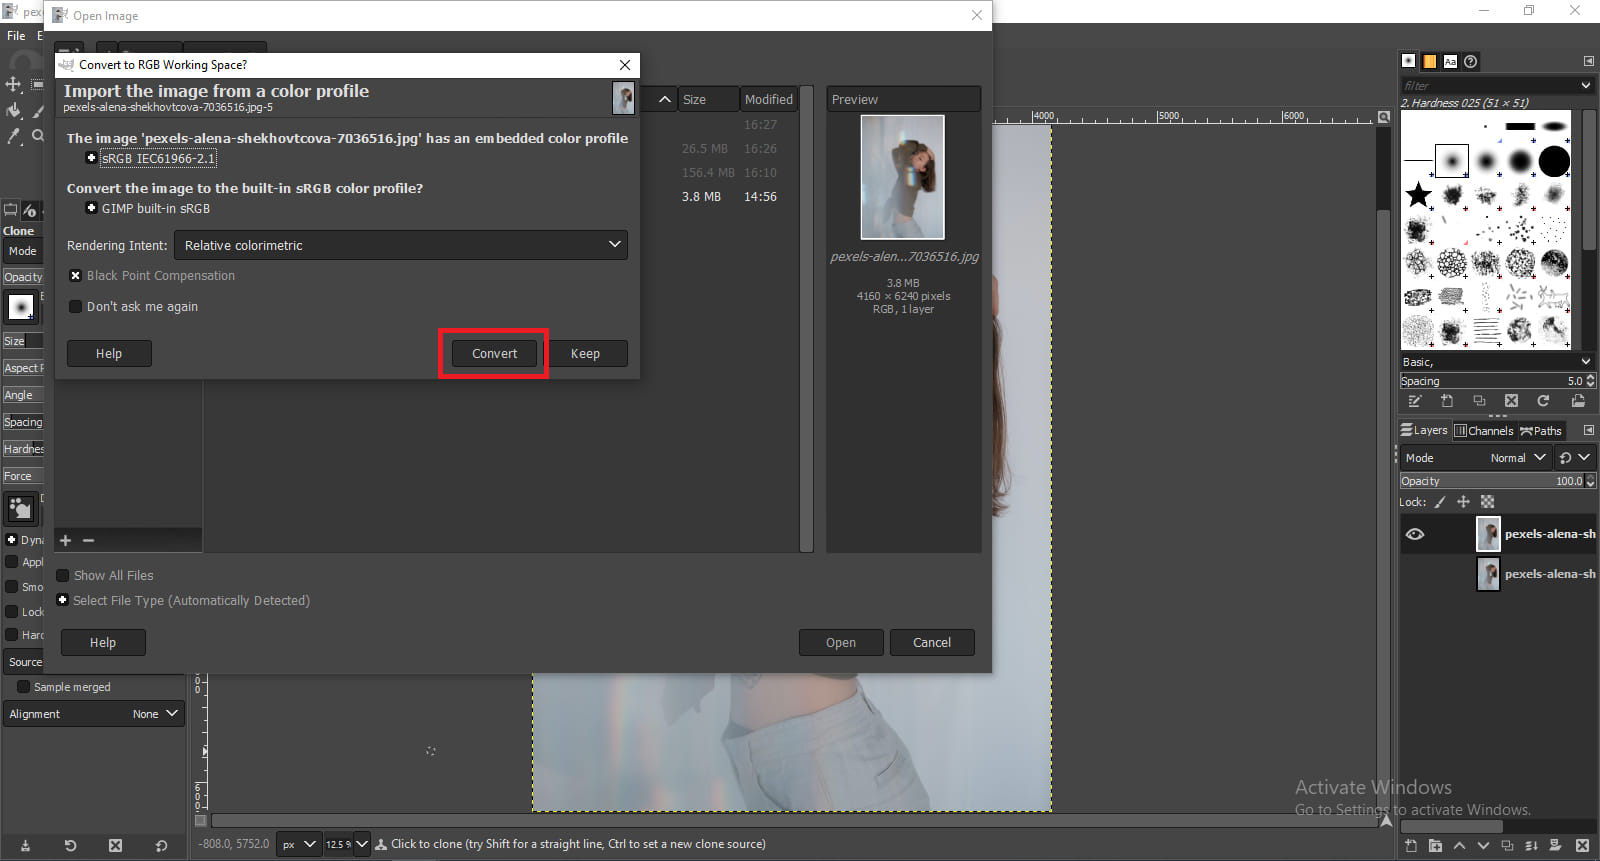Toggle Lock pixels brush icon
Image resolution: width=1600 pixels, height=861 pixels.
(1440, 502)
